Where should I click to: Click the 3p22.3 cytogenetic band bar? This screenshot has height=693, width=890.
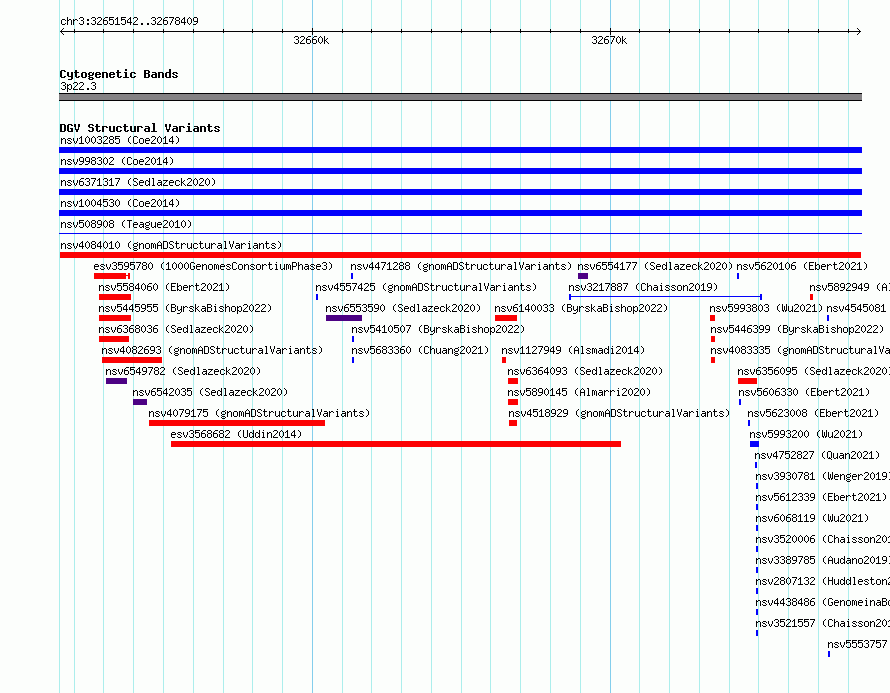(460, 97)
